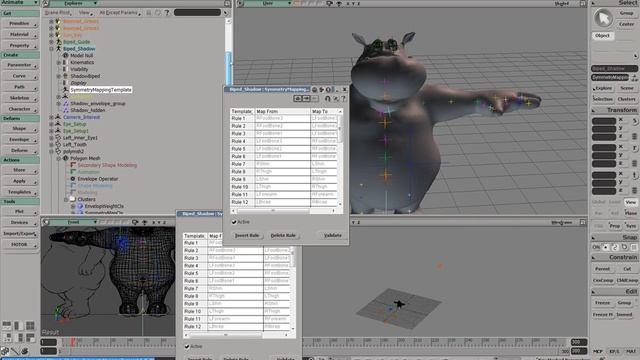Open the Animate module dropdown
Screen dimensions: 640x360
pyautogui.click(x=20, y=2)
